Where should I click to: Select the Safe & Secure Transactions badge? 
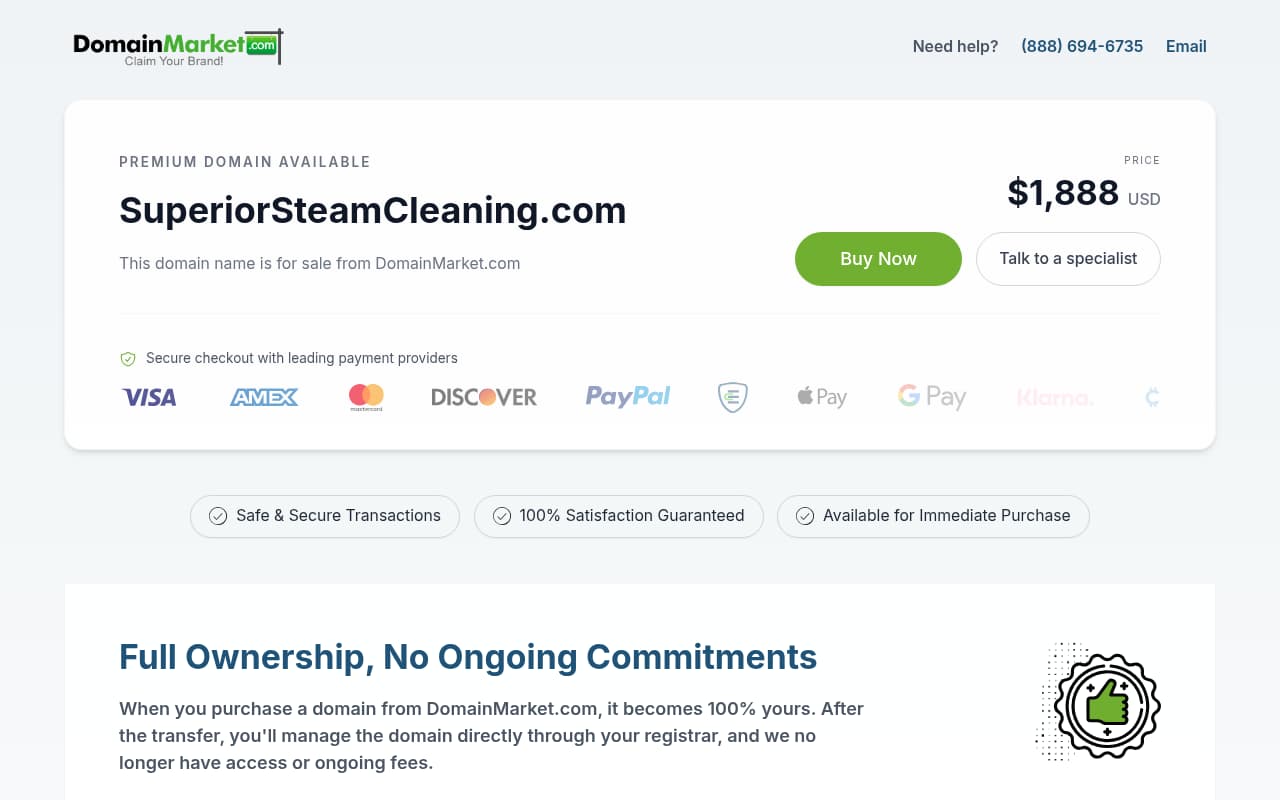pyautogui.click(x=324, y=516)
